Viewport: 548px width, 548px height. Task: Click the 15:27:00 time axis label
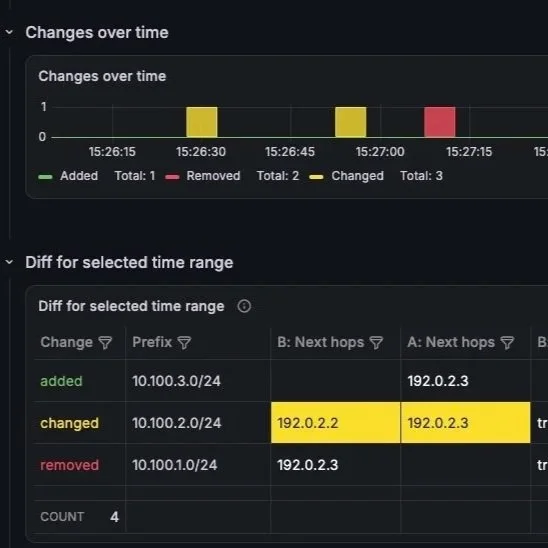pos(380,152)
